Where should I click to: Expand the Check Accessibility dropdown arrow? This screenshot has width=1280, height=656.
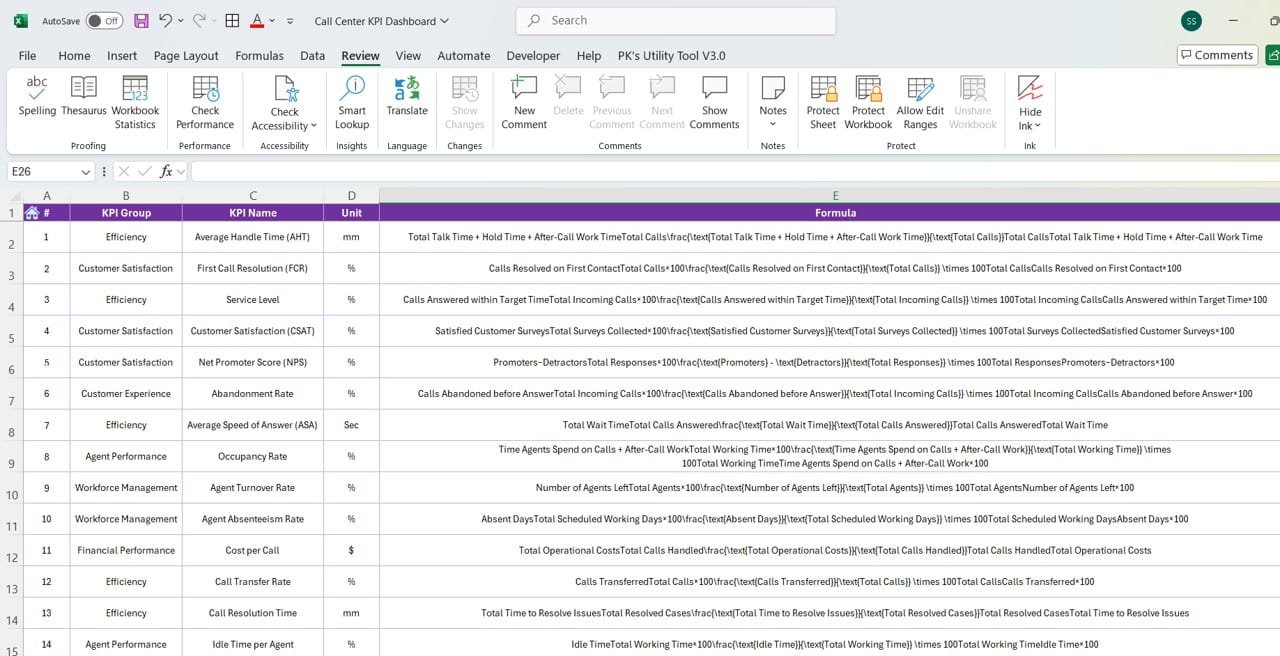tap(313, 126)
